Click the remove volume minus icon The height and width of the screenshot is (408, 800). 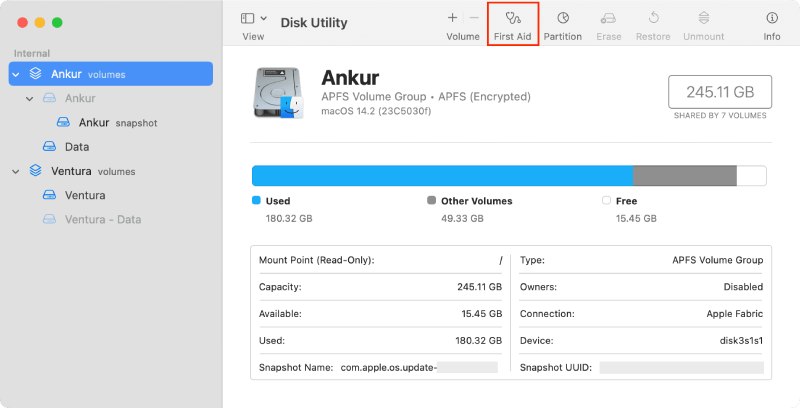[474, 18]
